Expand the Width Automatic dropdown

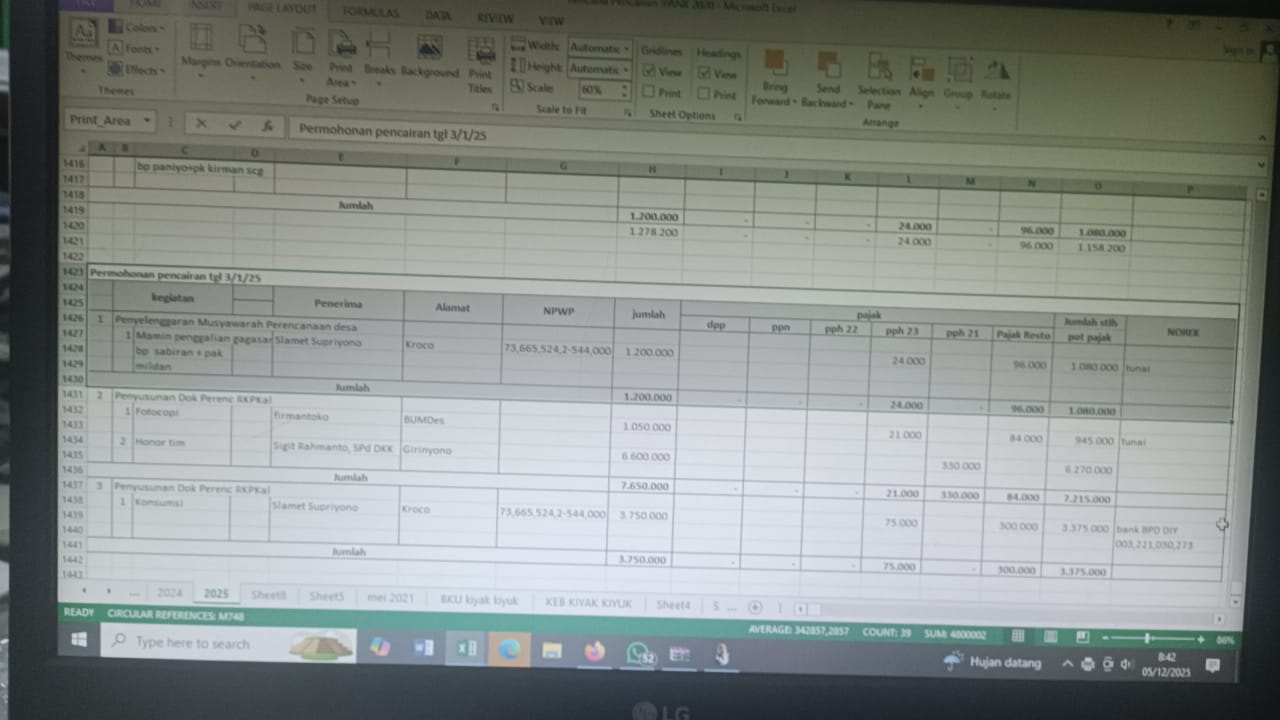coord(626,48)
